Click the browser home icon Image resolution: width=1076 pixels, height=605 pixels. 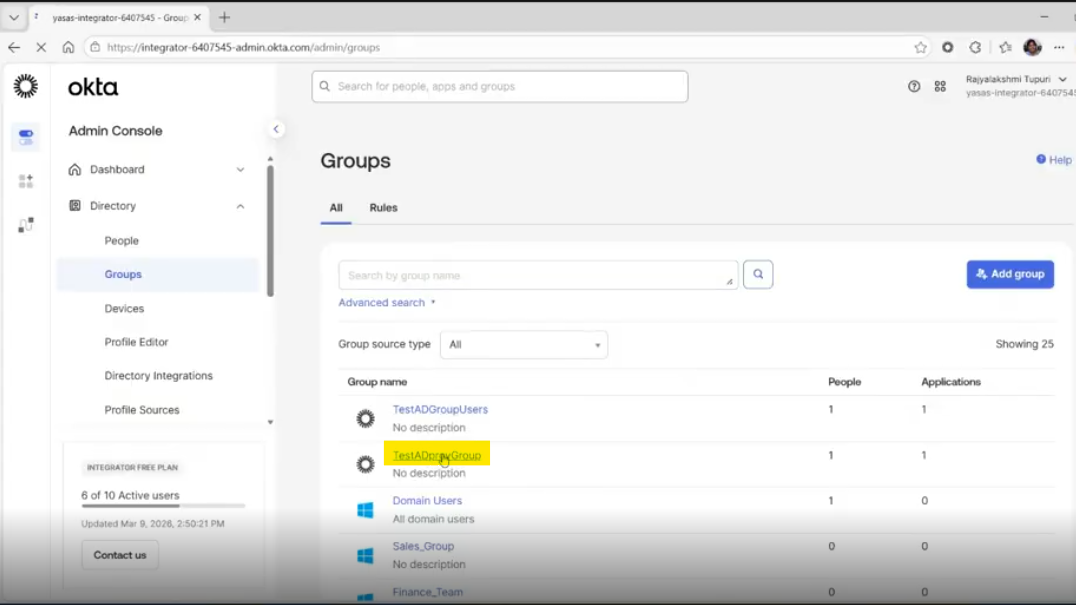(x=68, y=47)
